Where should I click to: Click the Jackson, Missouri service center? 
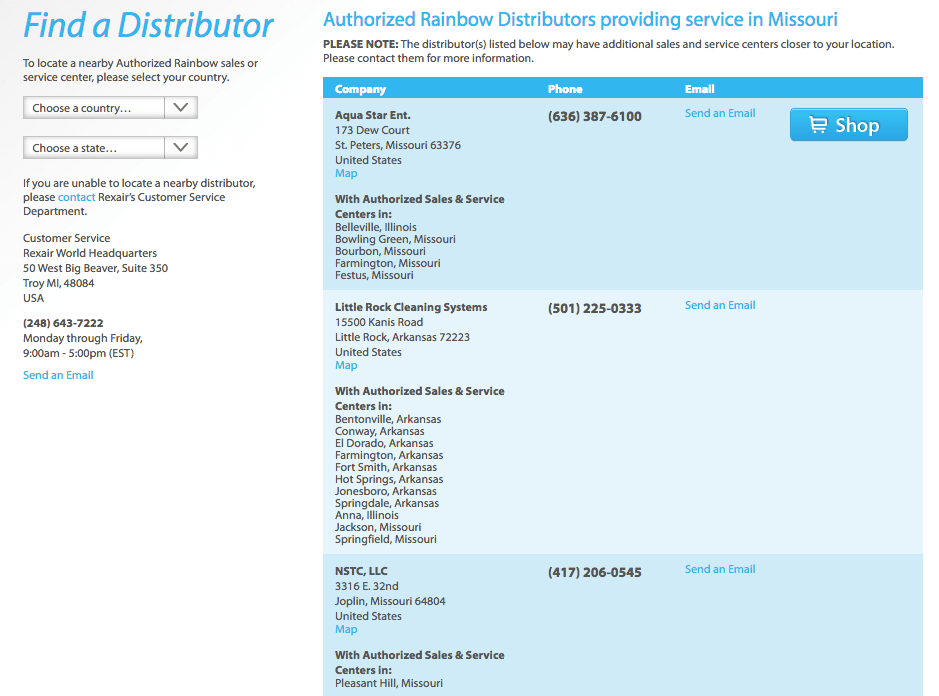(x=378, y=527)
